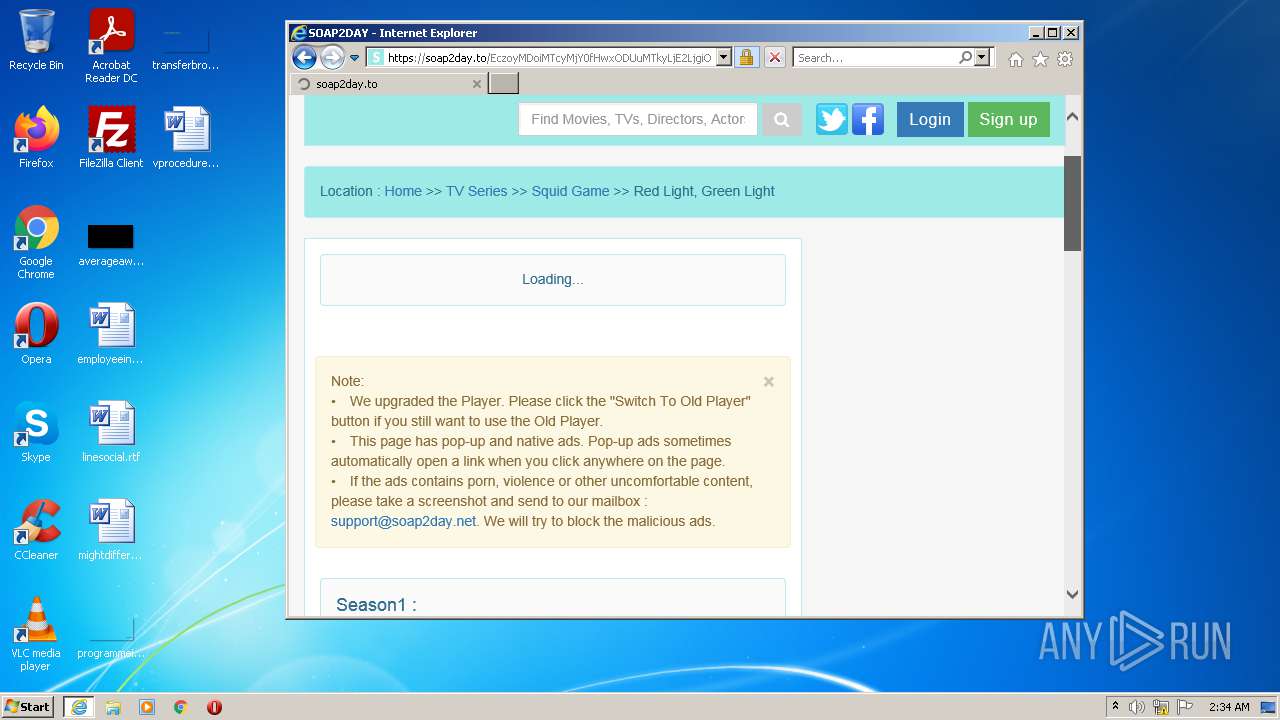Screen dimensions: 1280x720
Task: Expand the address bar autocomplete dropdown
Action: [x=724, y=58]
